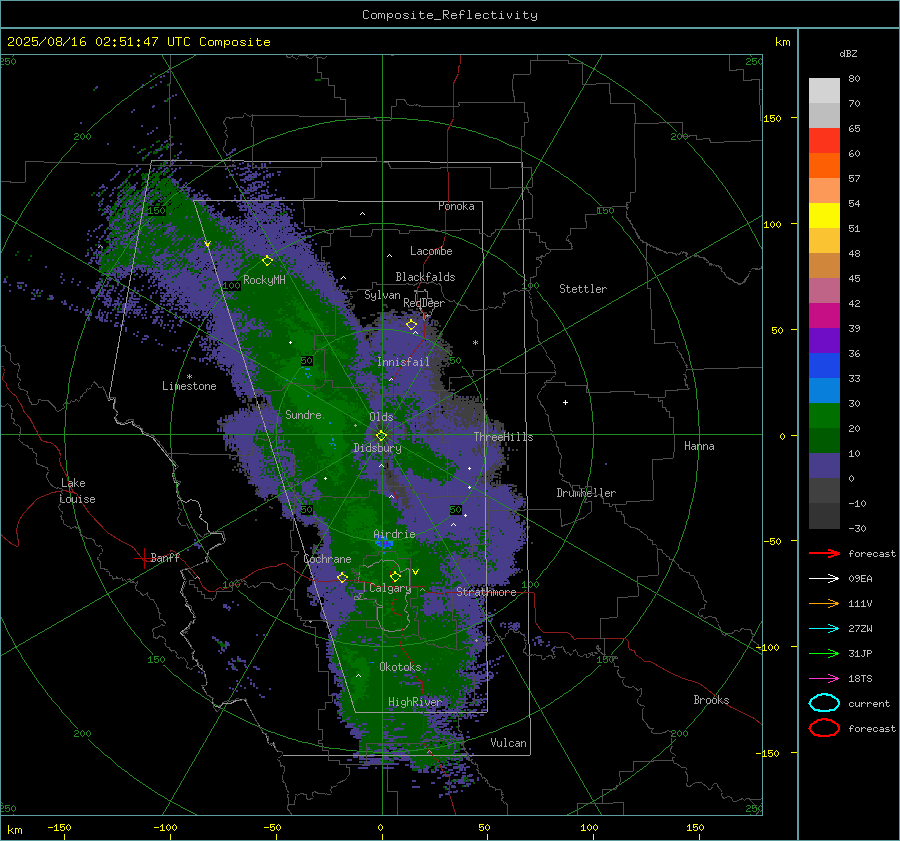
Task: Click the yellow diamond marker near RockyMH
Action: coord(267,261)
